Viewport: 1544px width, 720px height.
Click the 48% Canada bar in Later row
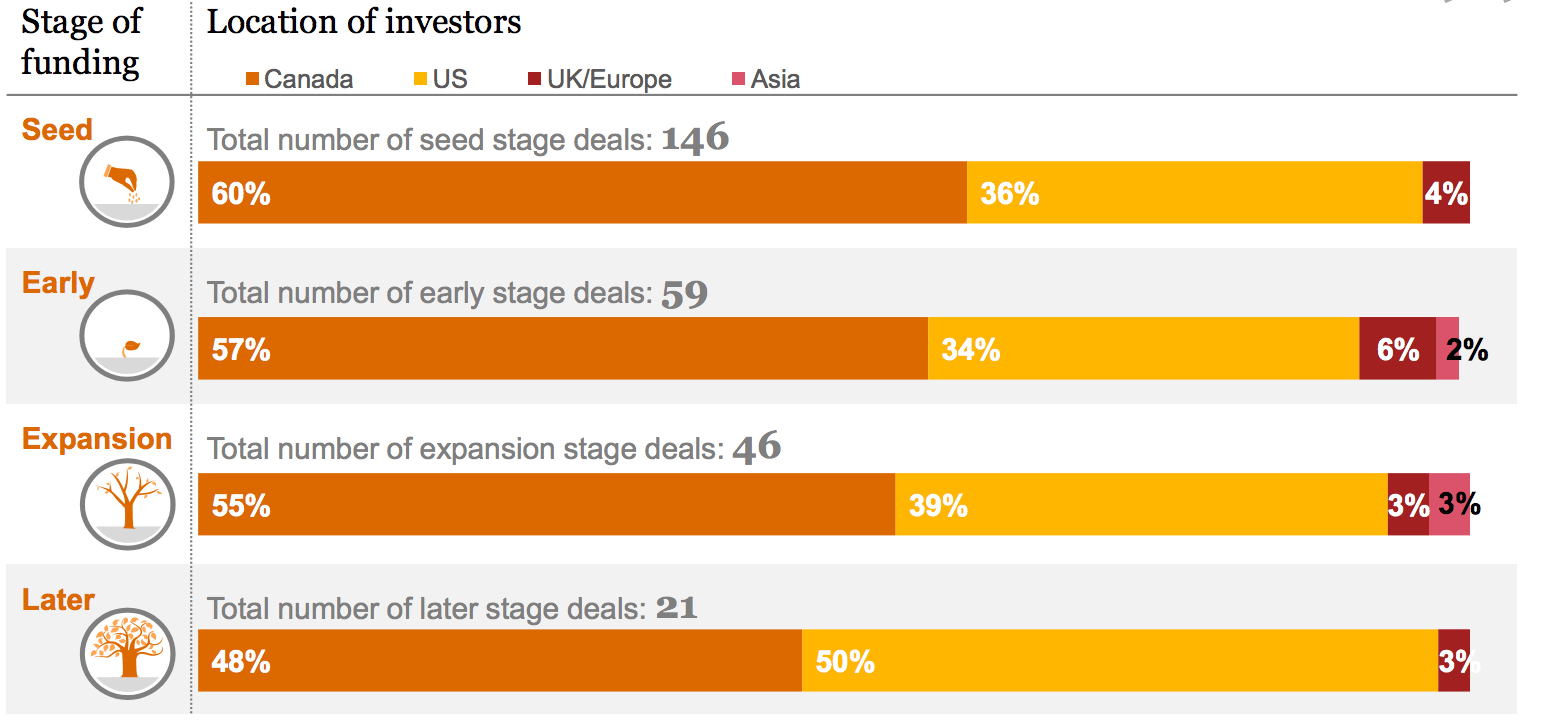coord(500,660)
